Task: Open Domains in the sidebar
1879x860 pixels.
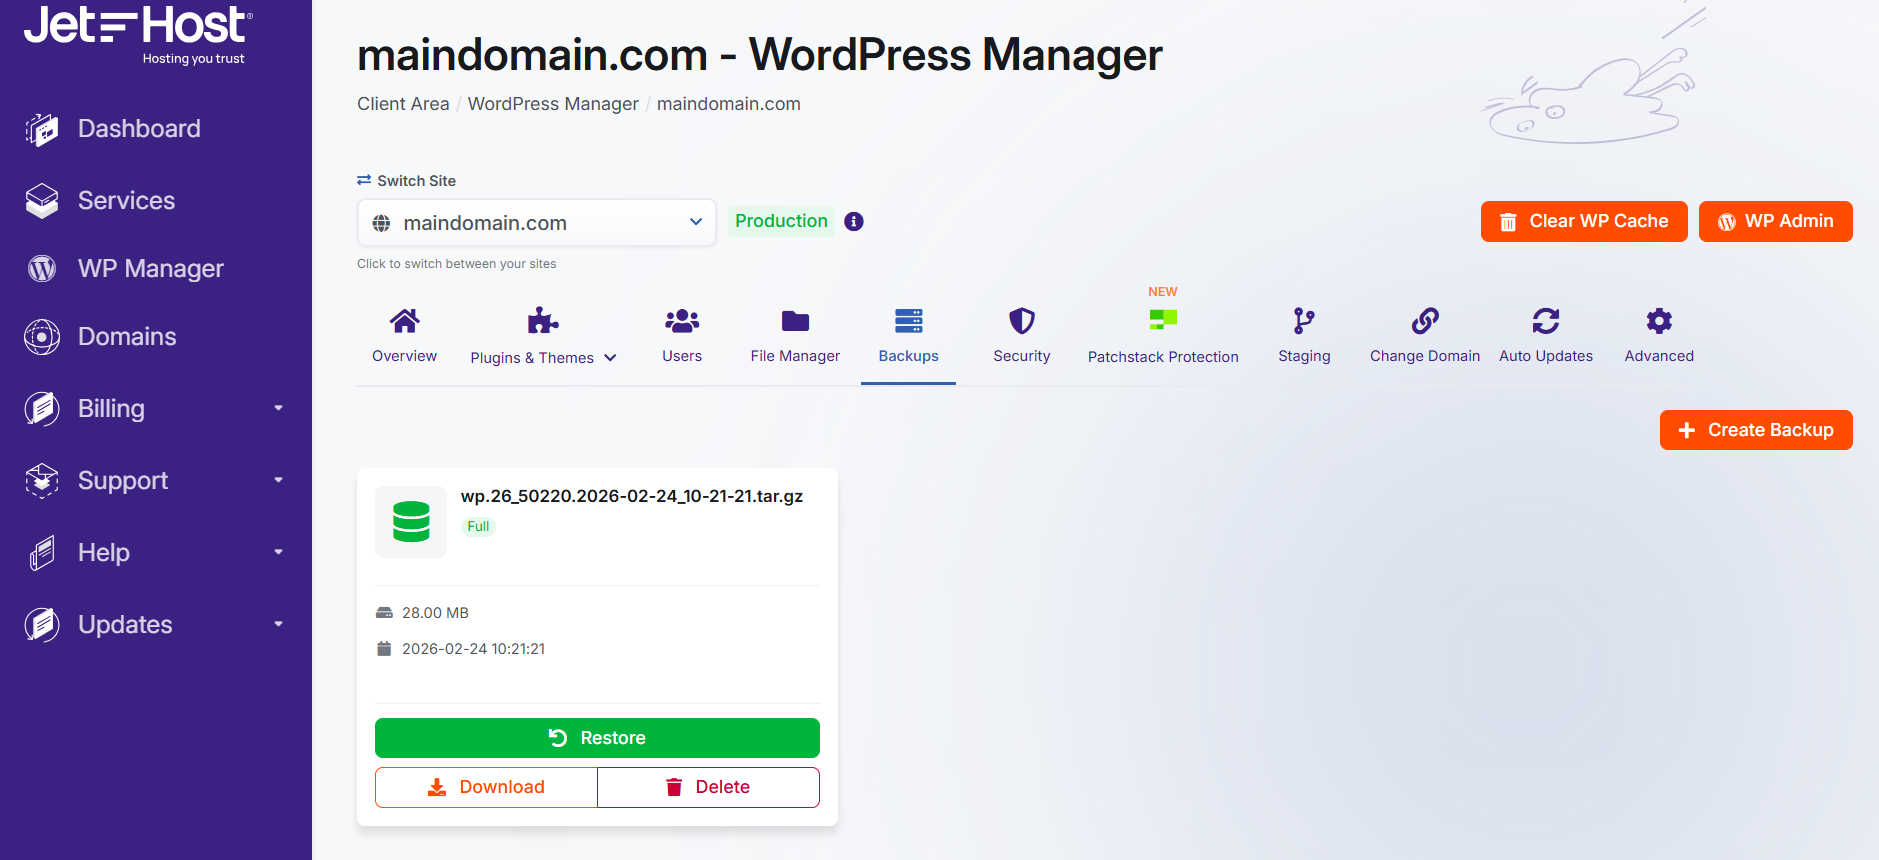Action: (127, 337)
